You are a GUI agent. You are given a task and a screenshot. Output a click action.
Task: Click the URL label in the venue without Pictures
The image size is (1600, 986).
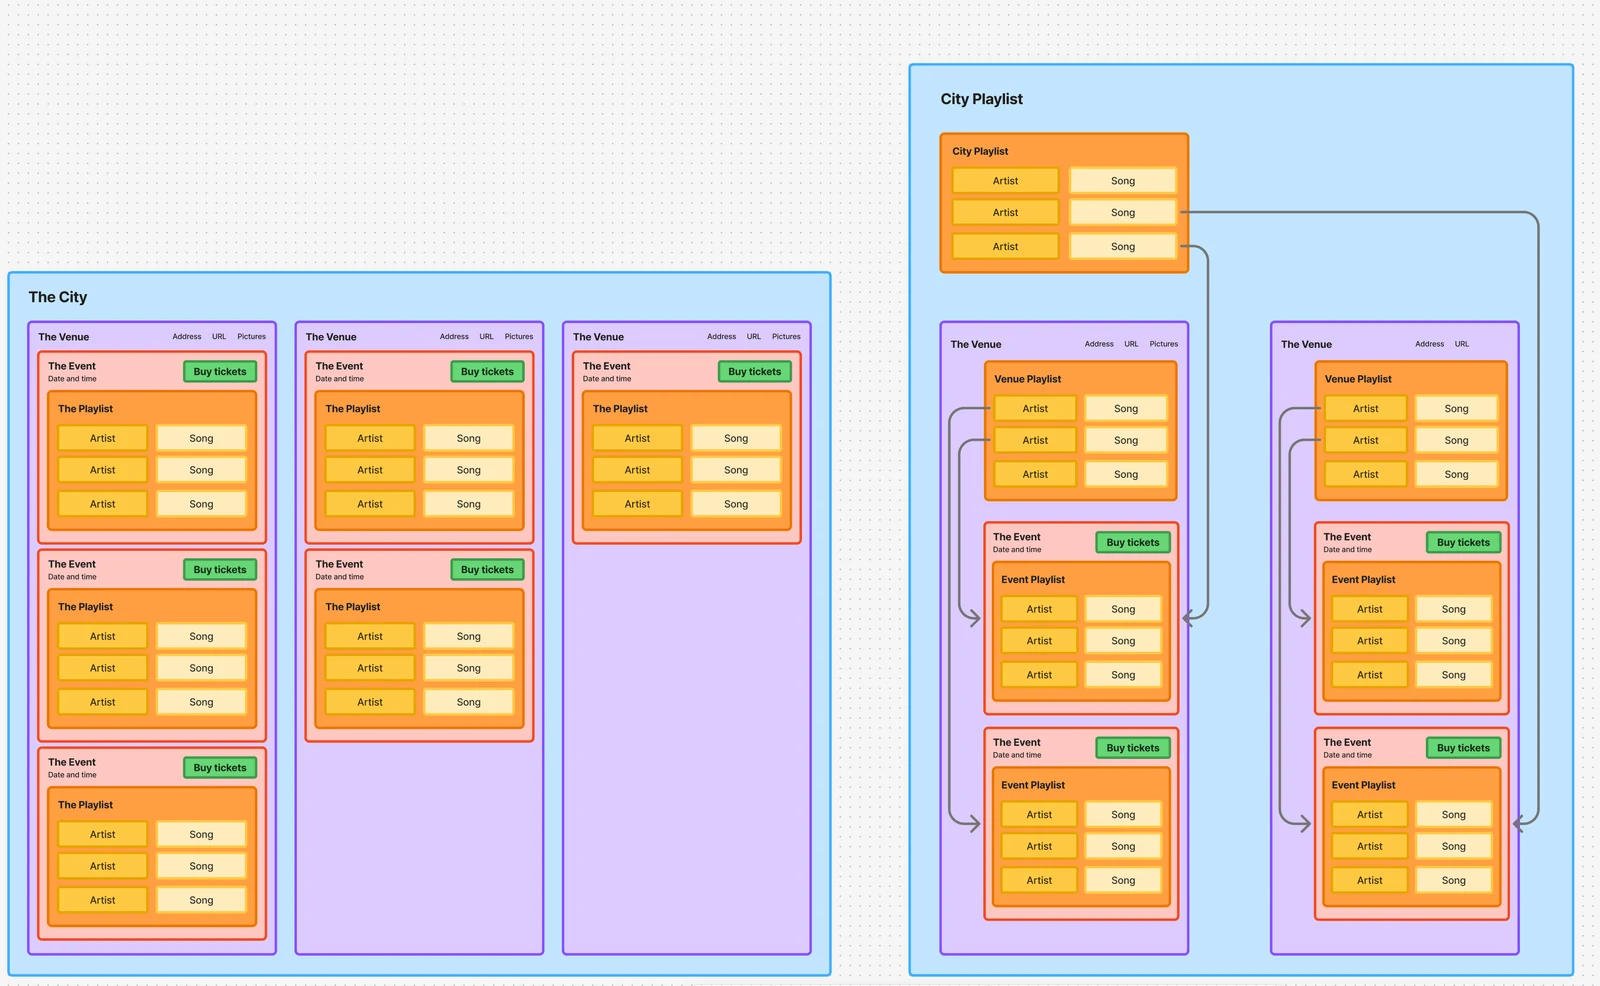point(1462,344)
